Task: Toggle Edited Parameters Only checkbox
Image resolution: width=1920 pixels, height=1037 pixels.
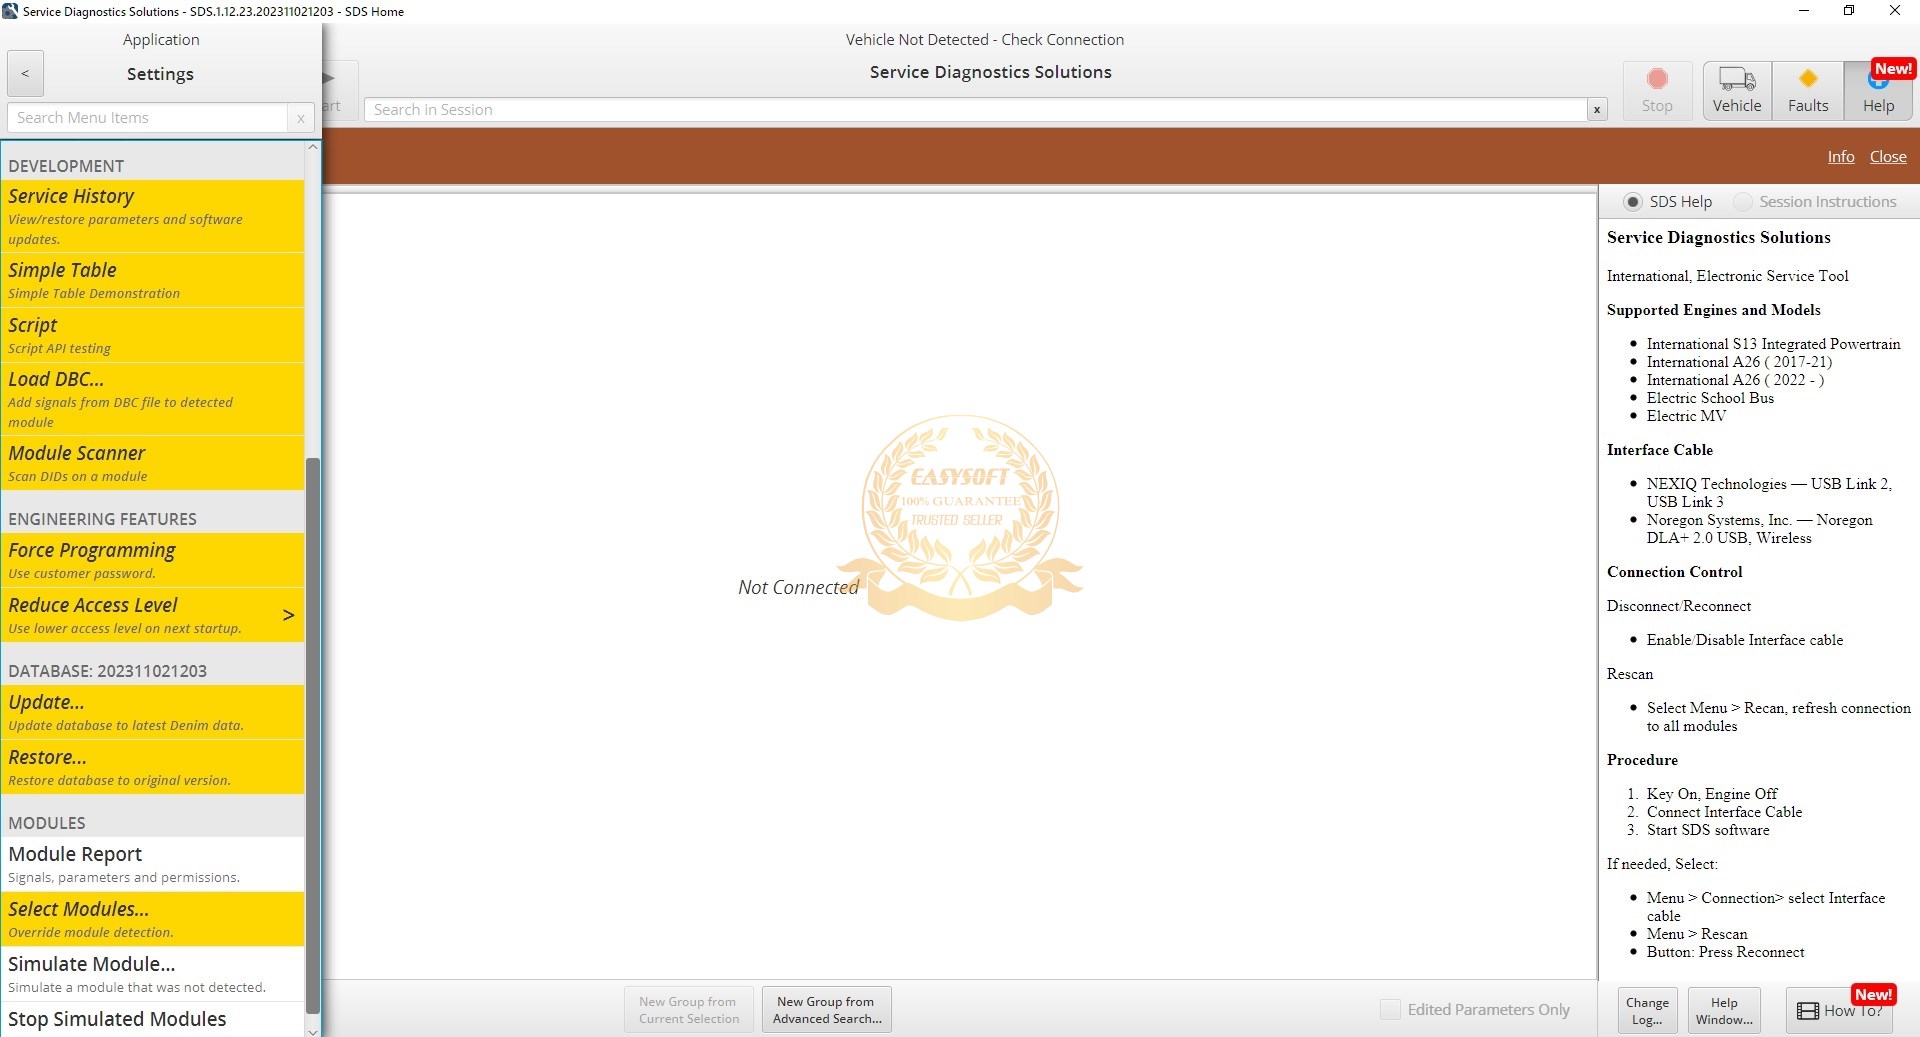Action: pyautogui.click(x=1390, y=1010)
